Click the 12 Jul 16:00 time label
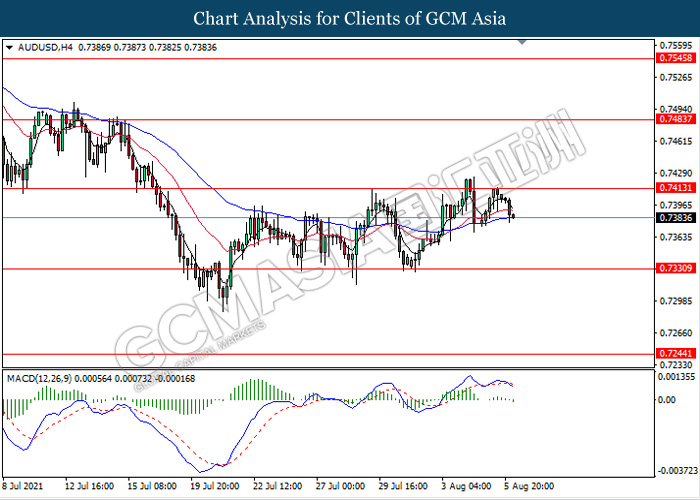The image size is (700, 500). [x=88, y=486]
